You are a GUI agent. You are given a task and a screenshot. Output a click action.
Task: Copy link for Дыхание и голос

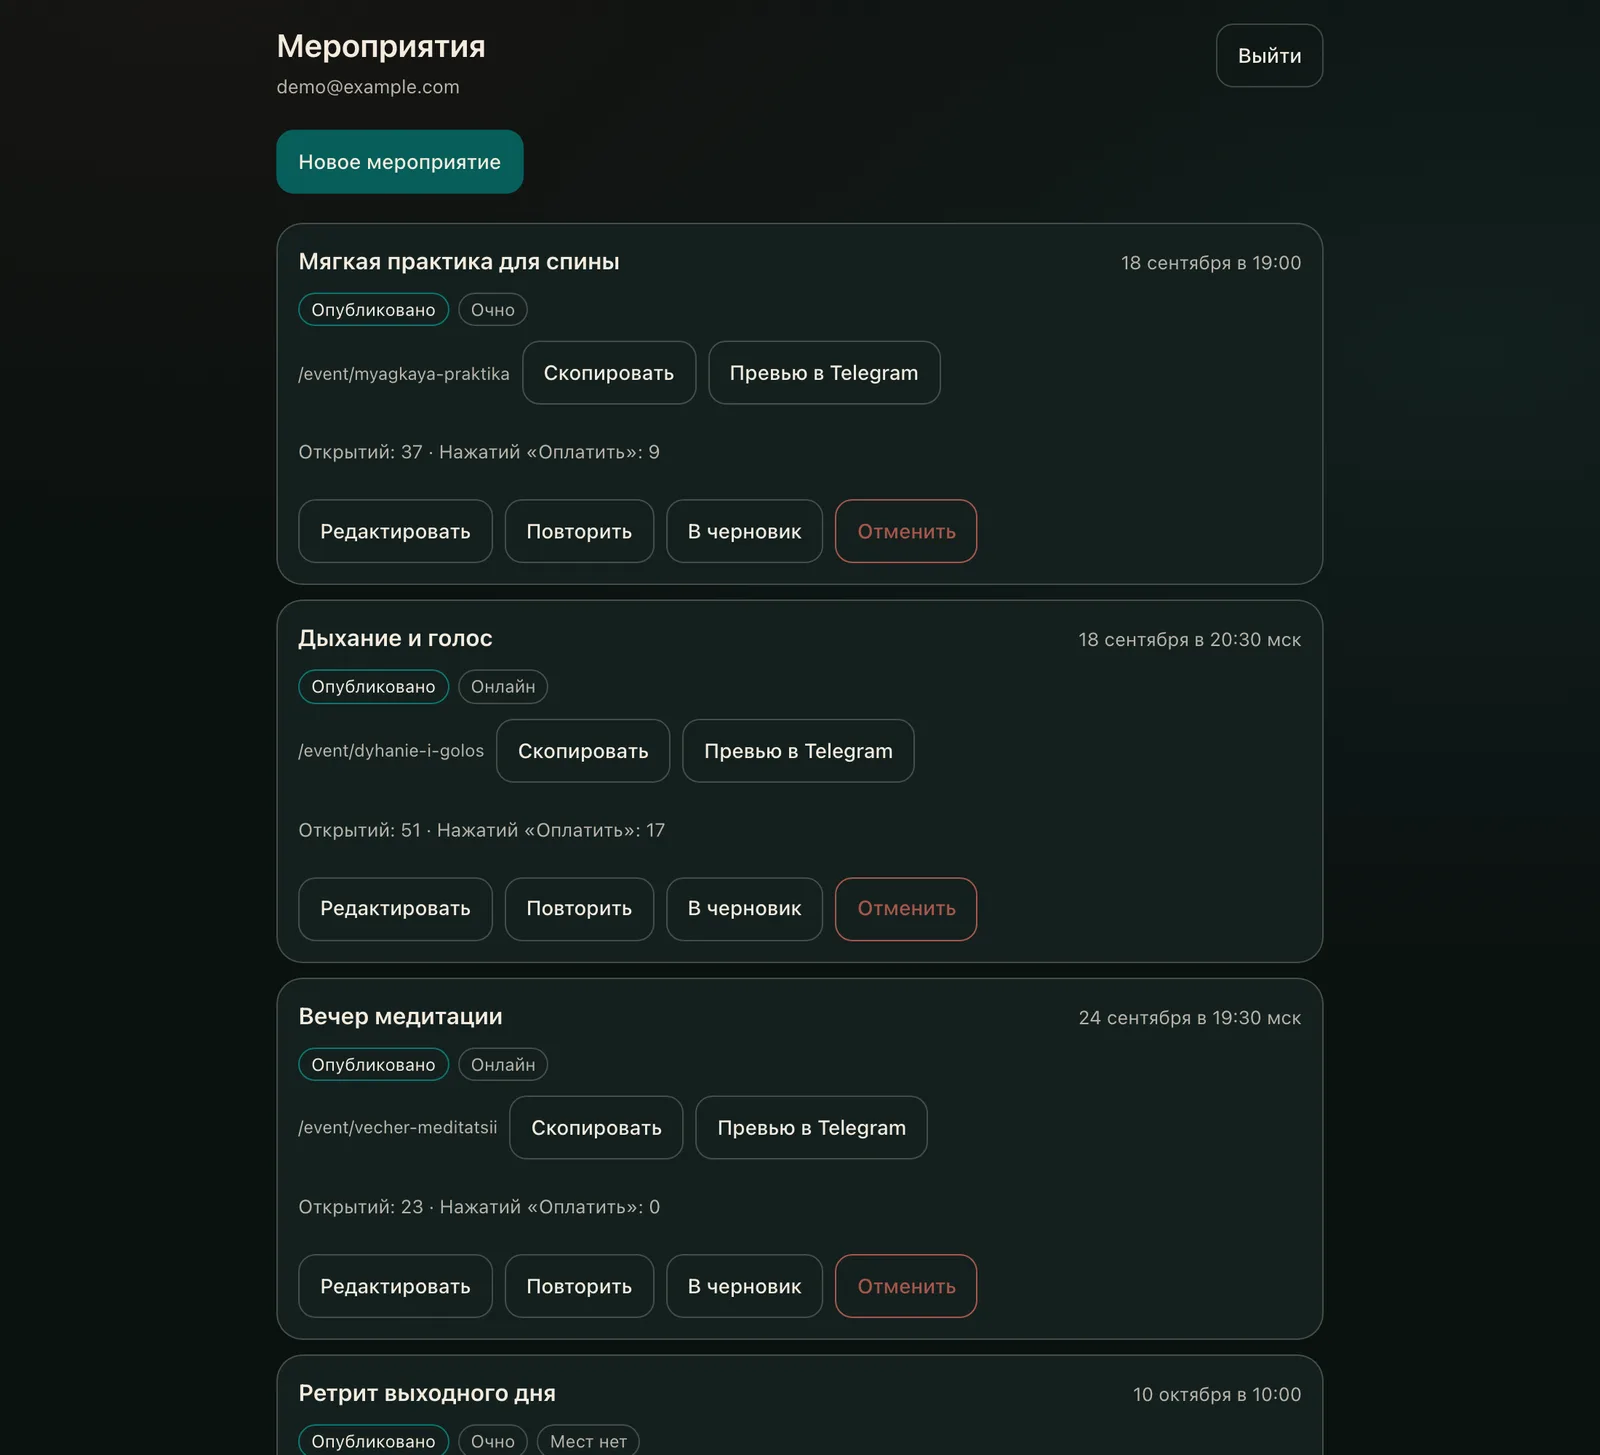coord(583,751)
